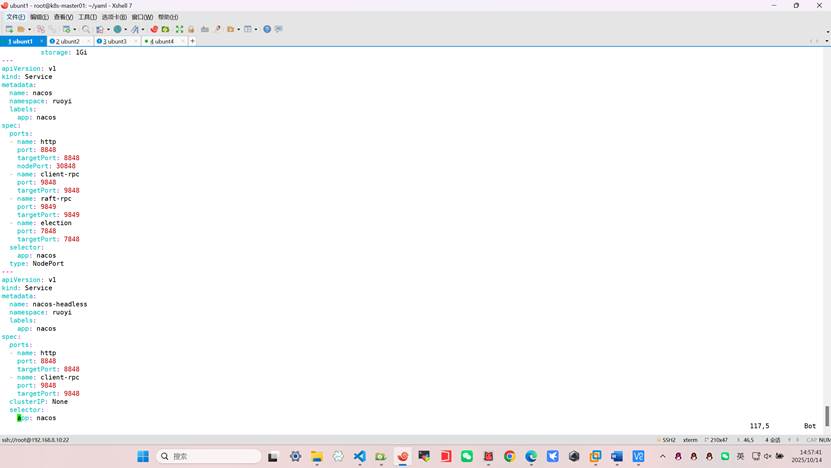Click the keyboard mapping icon in toolbar

point(205,29)
